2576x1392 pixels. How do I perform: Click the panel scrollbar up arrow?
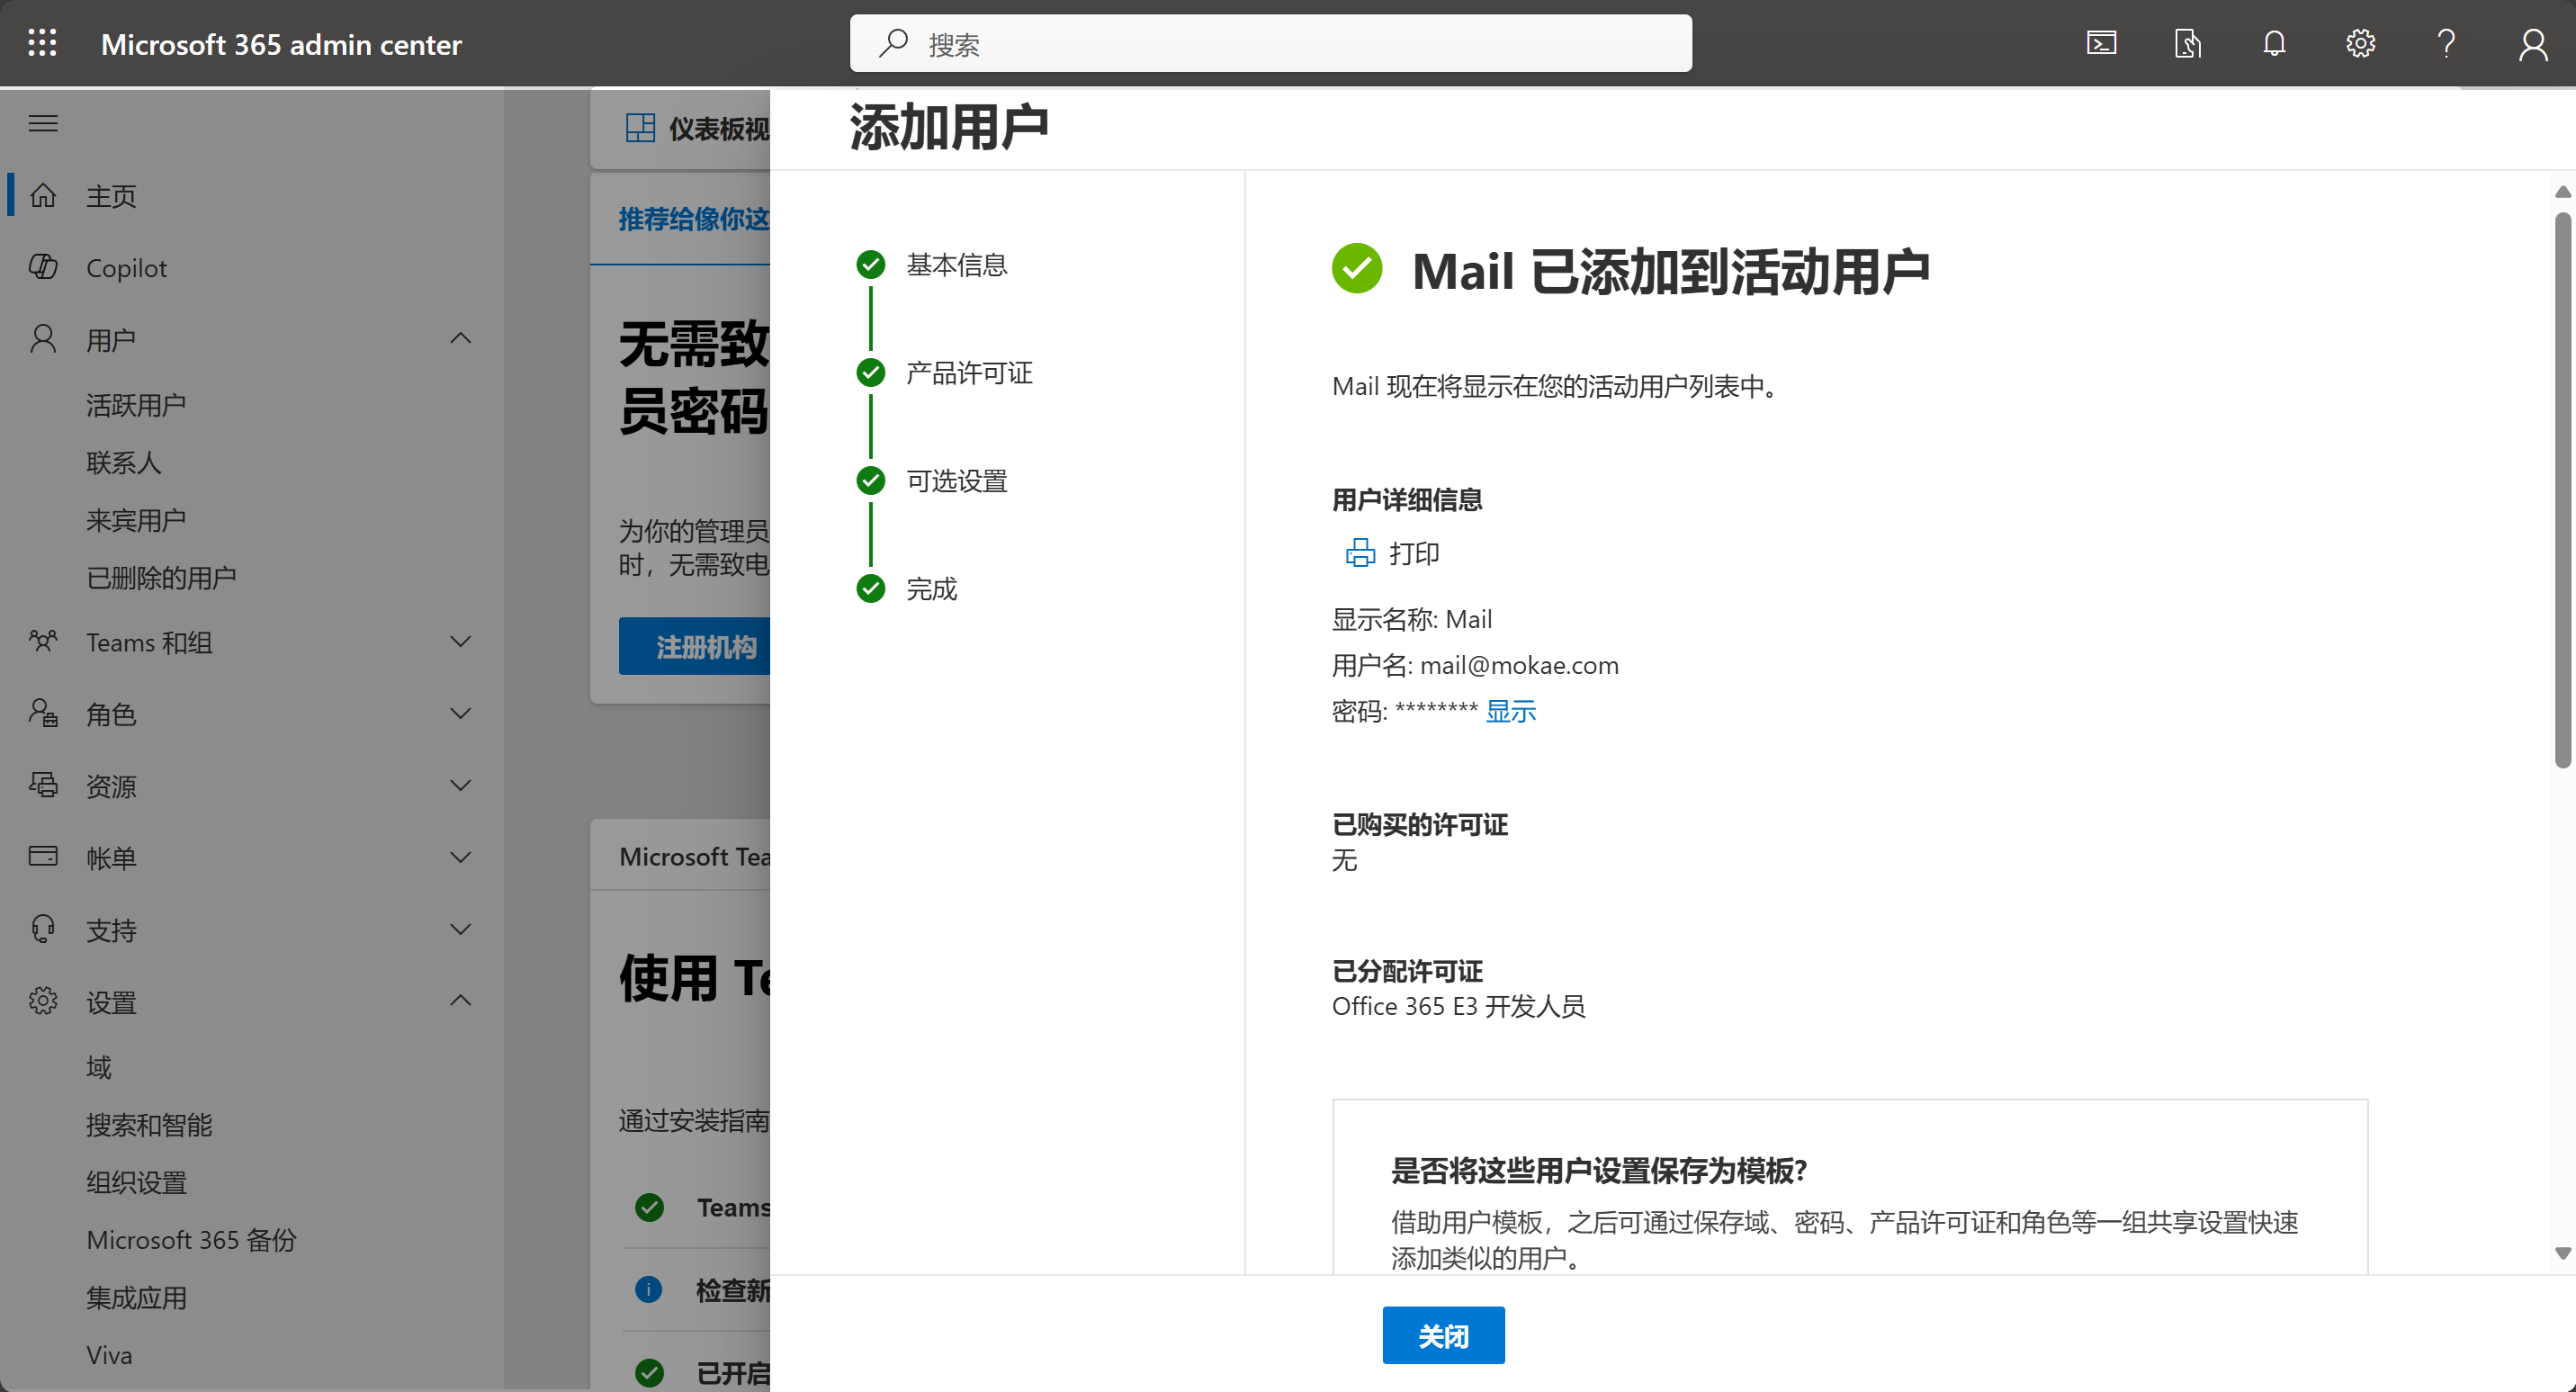pos(2562,191)
